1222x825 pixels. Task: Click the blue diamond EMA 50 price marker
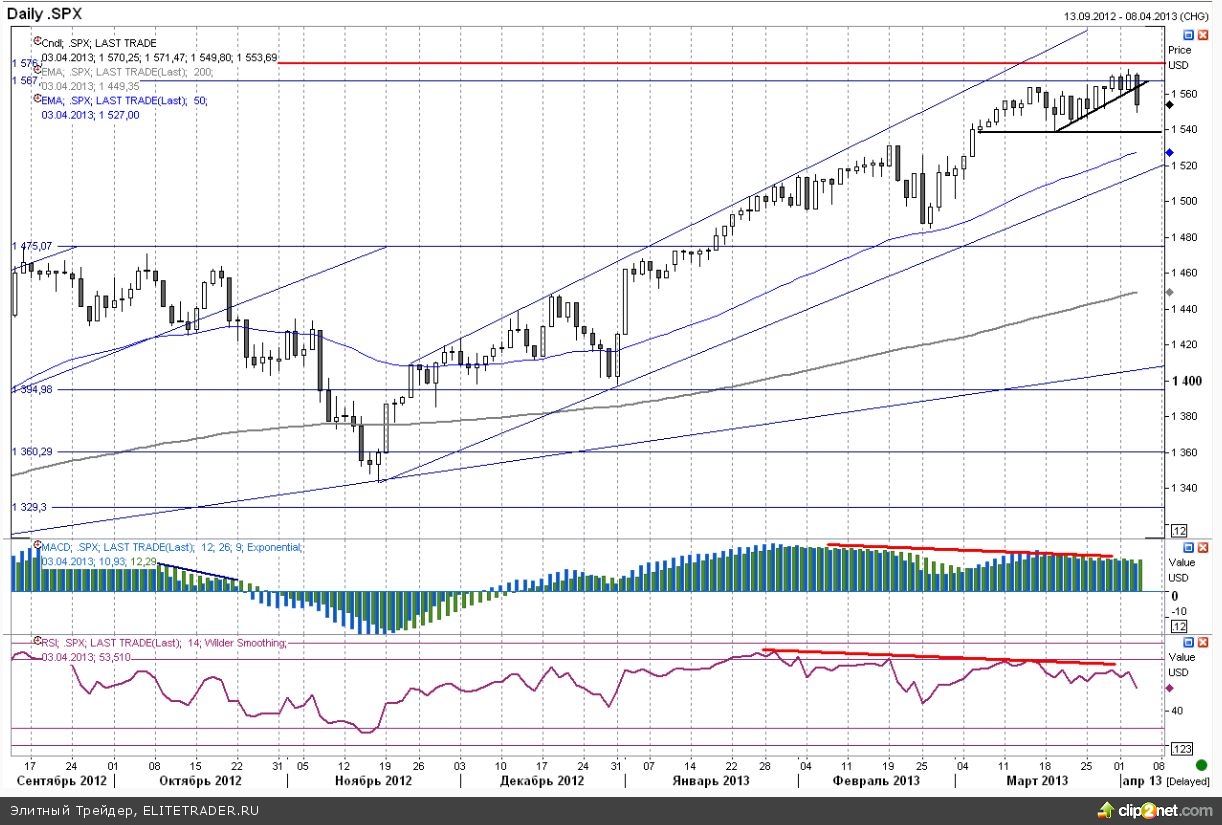pos(1169,152)
